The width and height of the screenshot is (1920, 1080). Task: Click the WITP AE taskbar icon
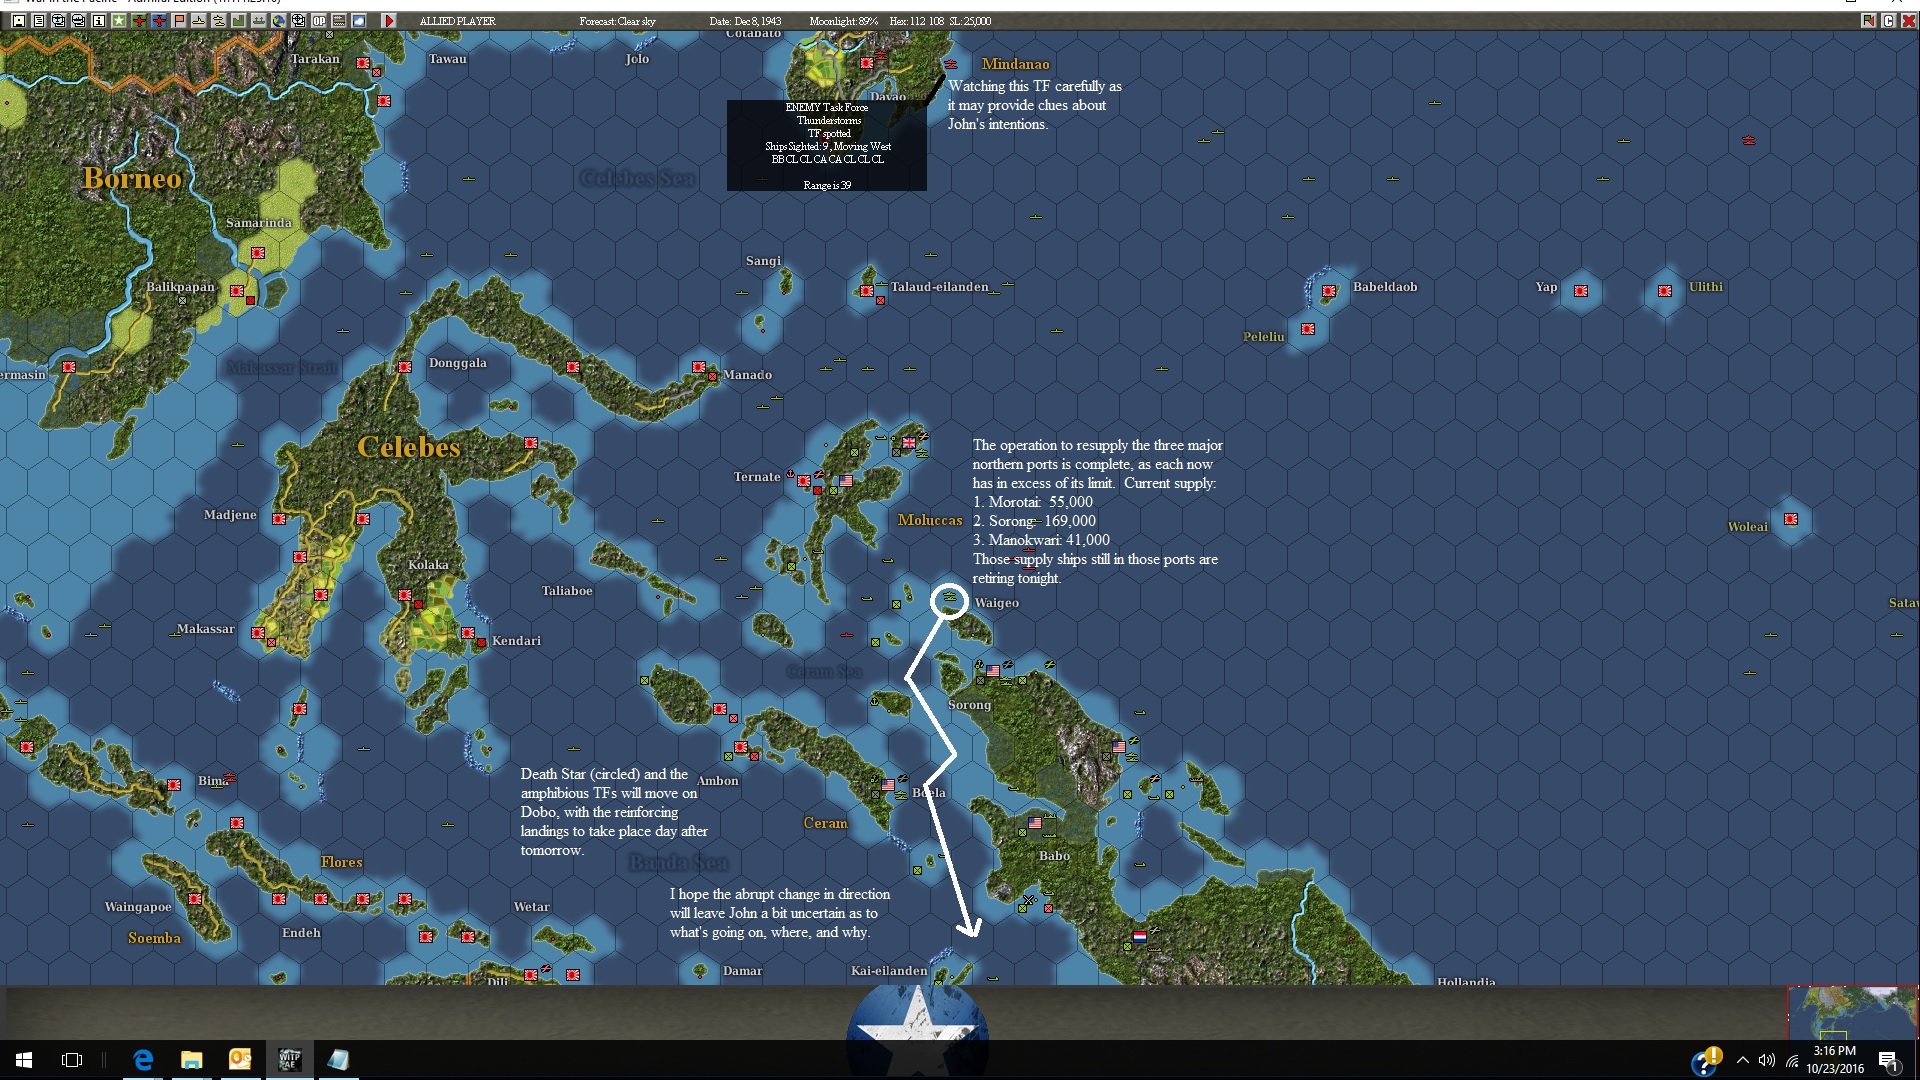(x=289, y=1060)
